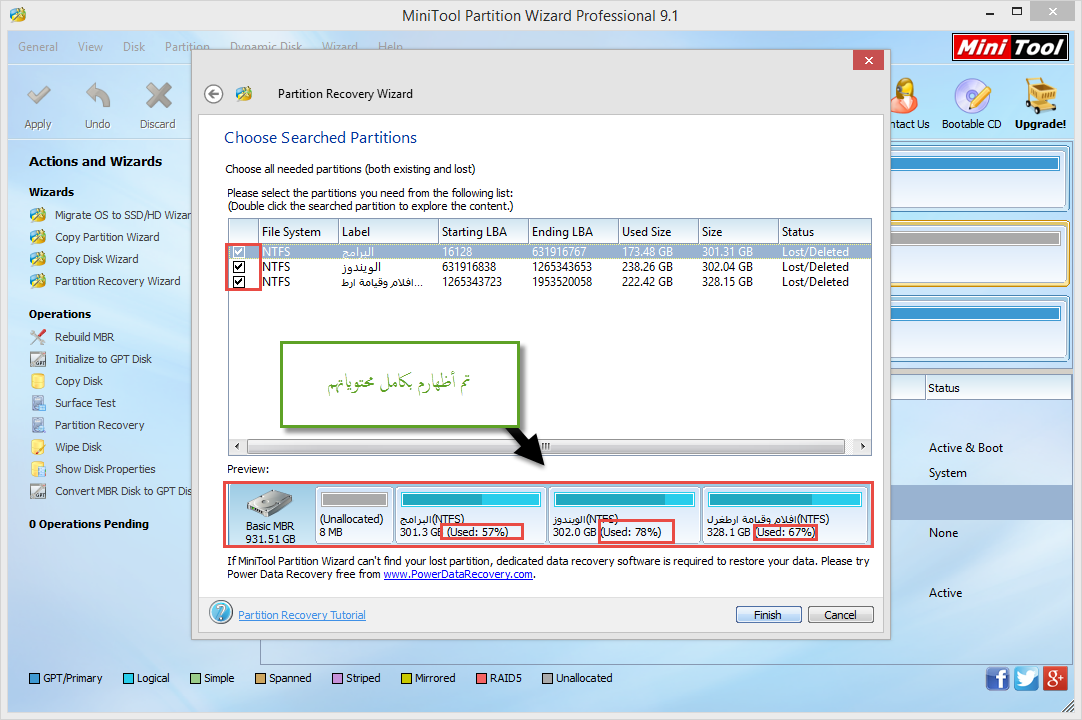Click the GPT/Primary legend color box
The width and height of the screenshot is (1082, 720).
click(x=35, y=679)
